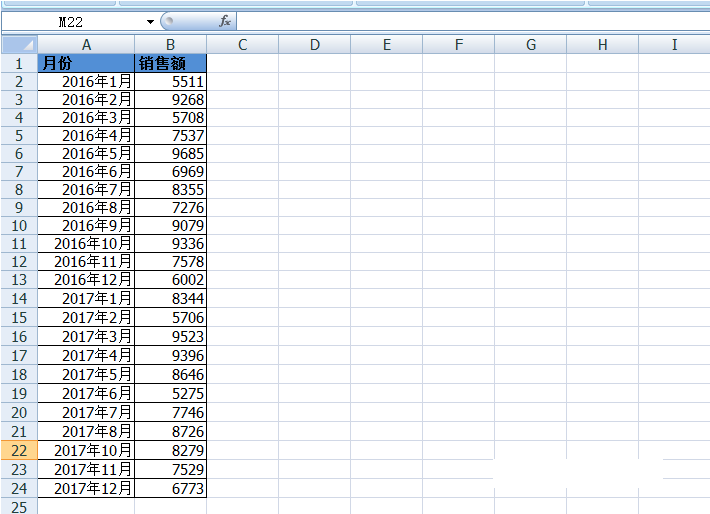The image size is (710, 514).
Task: Select cell with 2017年1月
Action: coord(86,298)
